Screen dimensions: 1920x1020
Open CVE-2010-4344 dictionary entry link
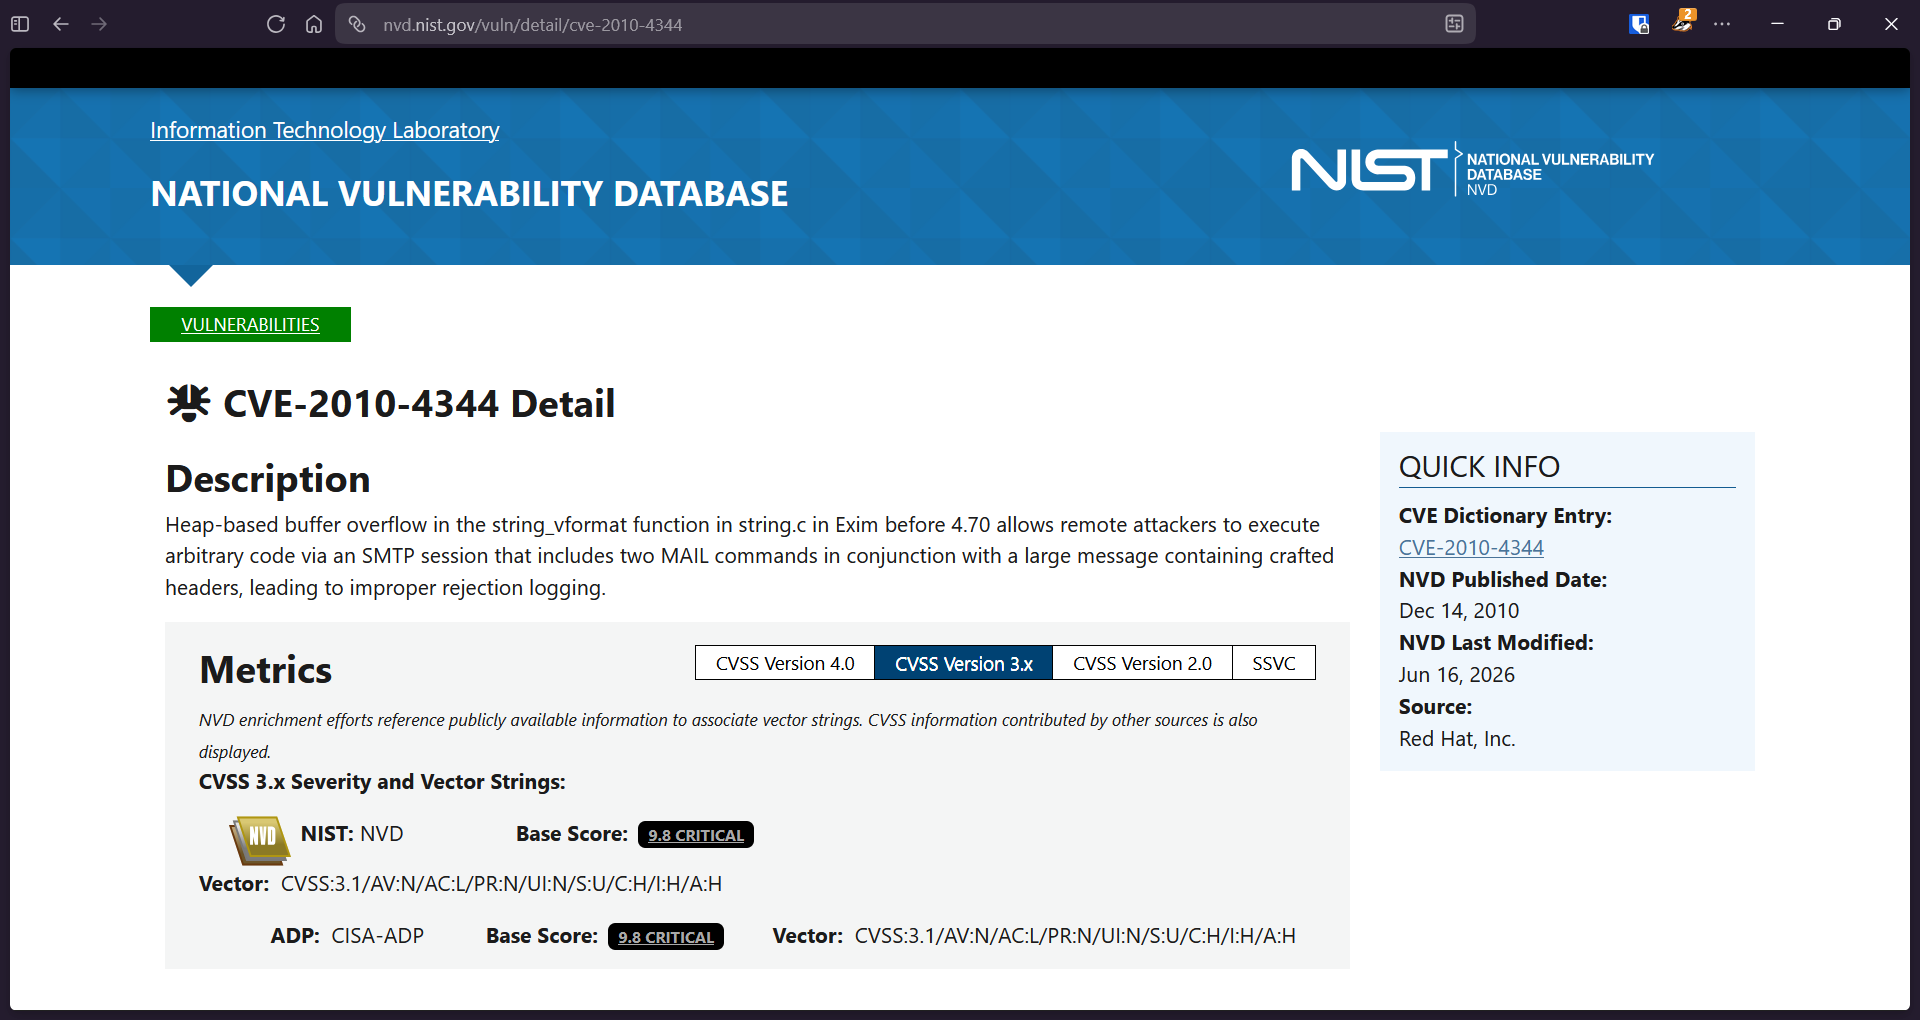[x=1471, y=548]
